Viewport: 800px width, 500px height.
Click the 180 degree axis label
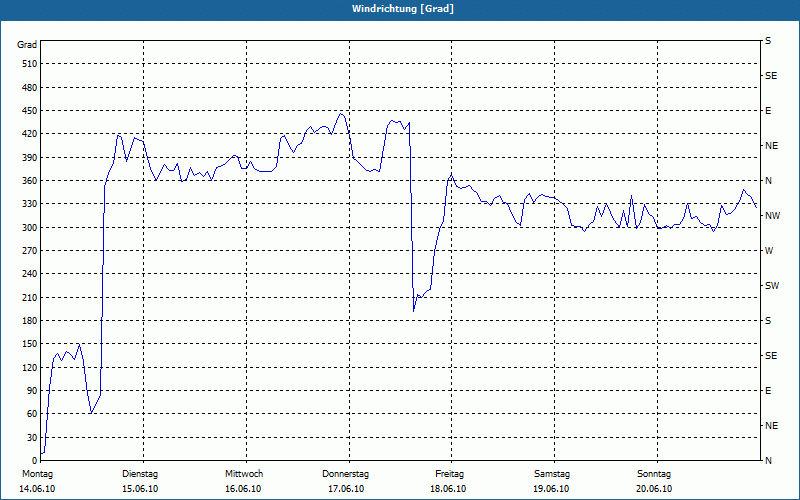30,321
